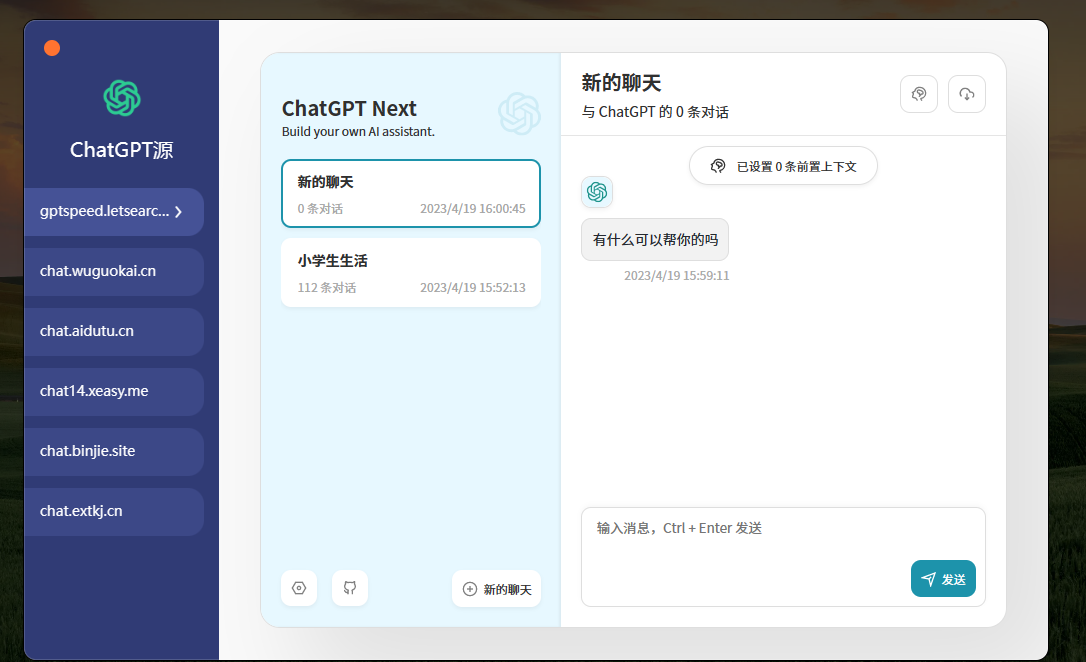Open the 小学生生活 conversation
1086x662 pixels.
coord(411,272)
